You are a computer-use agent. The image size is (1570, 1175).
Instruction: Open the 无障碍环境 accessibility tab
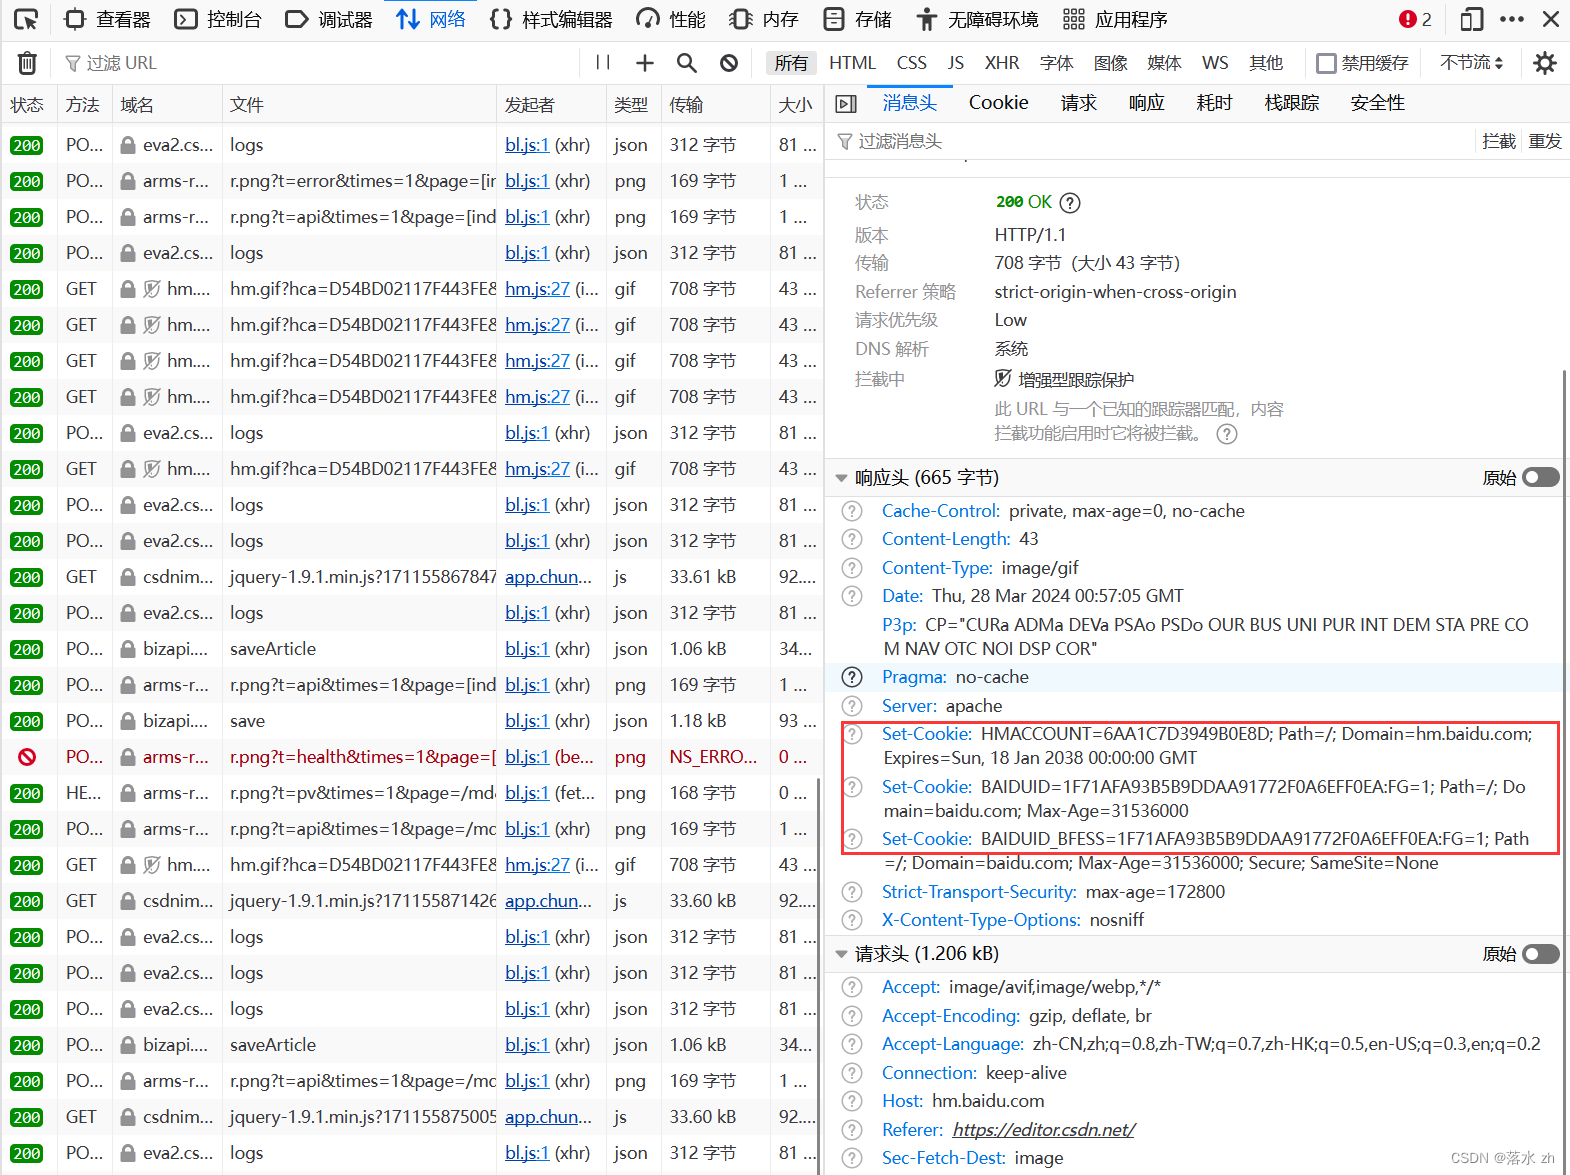tap(978, 19)
